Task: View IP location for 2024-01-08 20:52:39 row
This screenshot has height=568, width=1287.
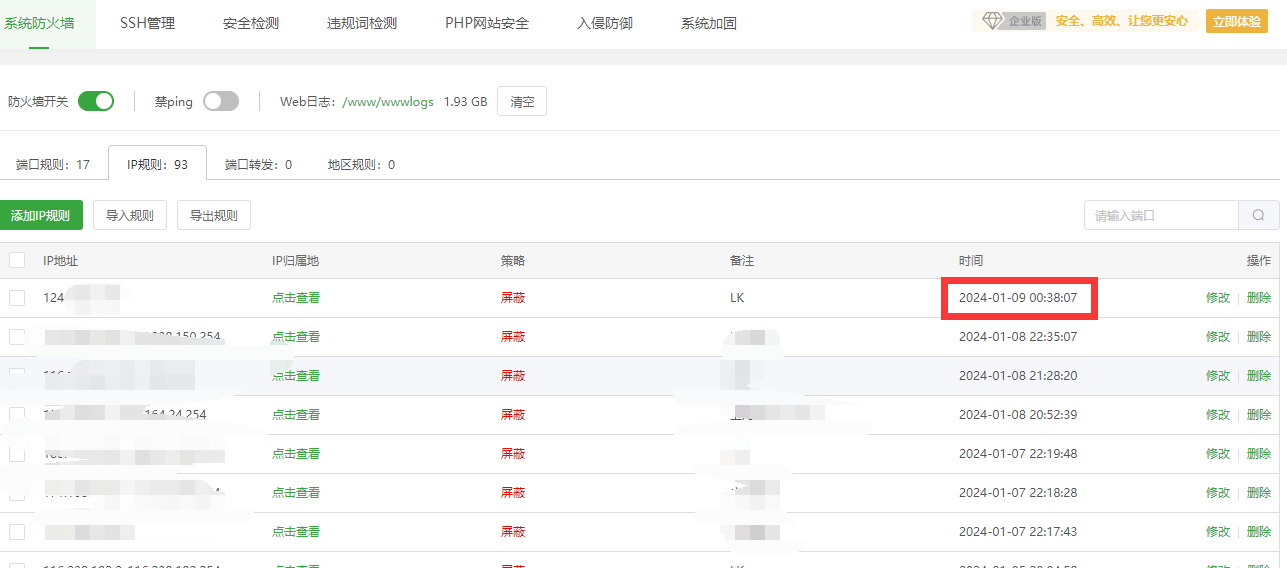Action: coord(296,415)
